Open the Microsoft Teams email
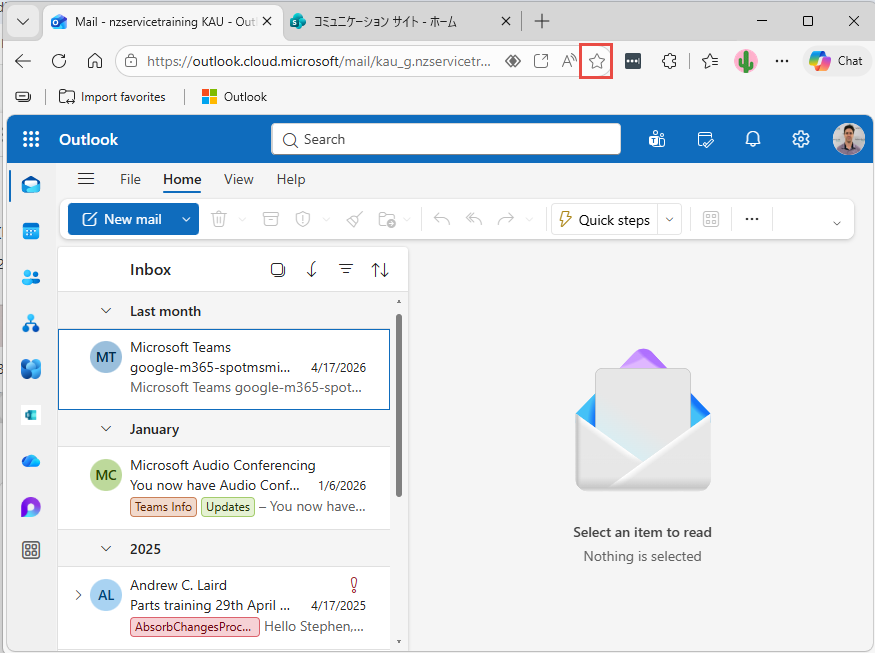Image resolution: width=875 pixels, height=653 pixels. (224, 369)
